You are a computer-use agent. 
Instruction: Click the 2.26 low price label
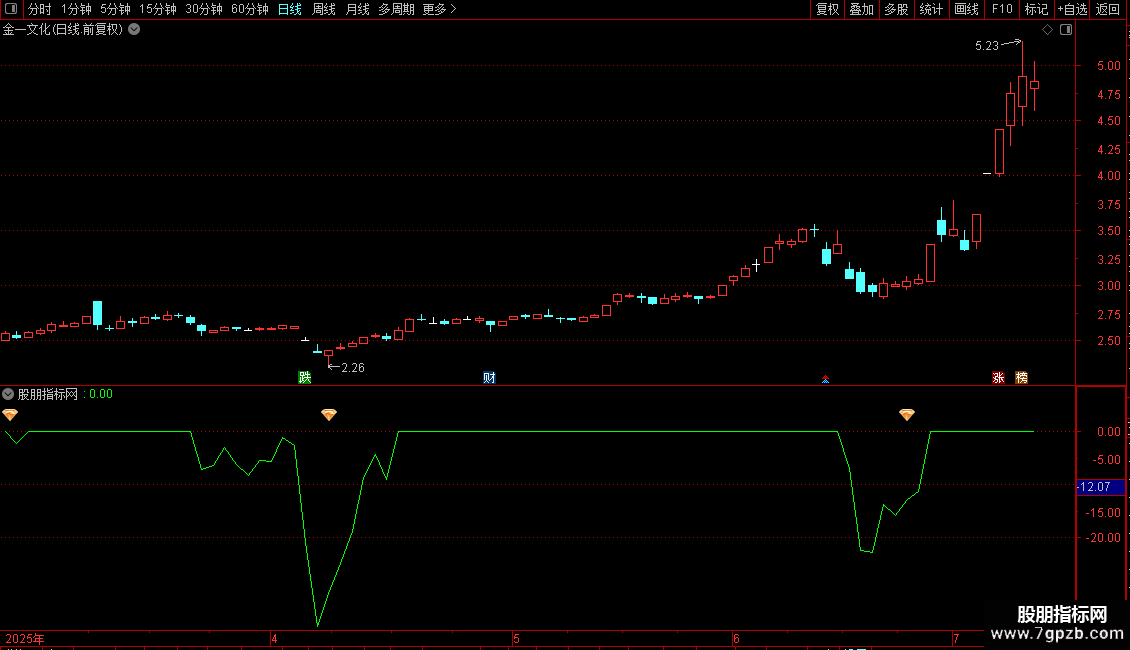pos(352,368)
